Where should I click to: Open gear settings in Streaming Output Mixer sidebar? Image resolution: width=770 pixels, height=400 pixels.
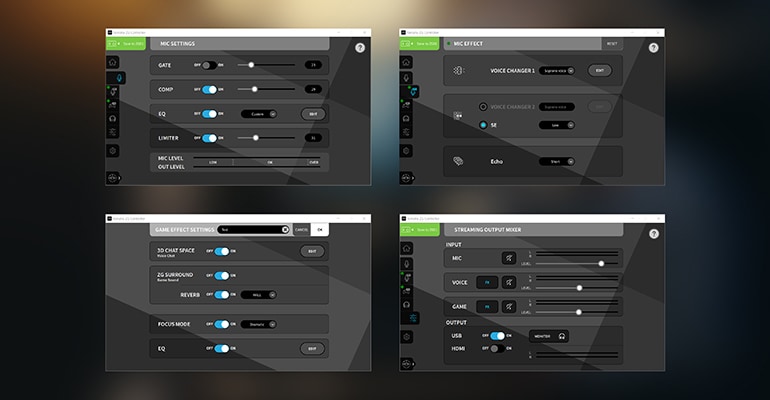(x=406, y=337)
